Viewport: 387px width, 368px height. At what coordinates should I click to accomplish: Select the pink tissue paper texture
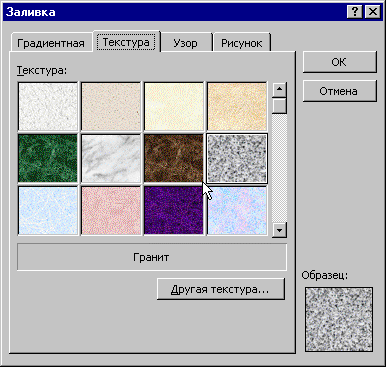point(111,211)
